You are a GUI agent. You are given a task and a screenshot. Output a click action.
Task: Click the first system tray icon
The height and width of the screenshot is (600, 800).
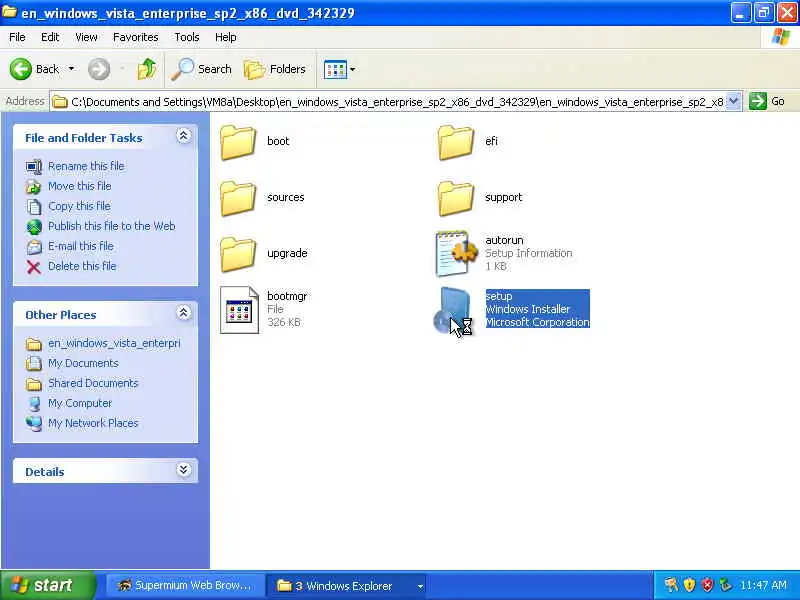(671, 585)
